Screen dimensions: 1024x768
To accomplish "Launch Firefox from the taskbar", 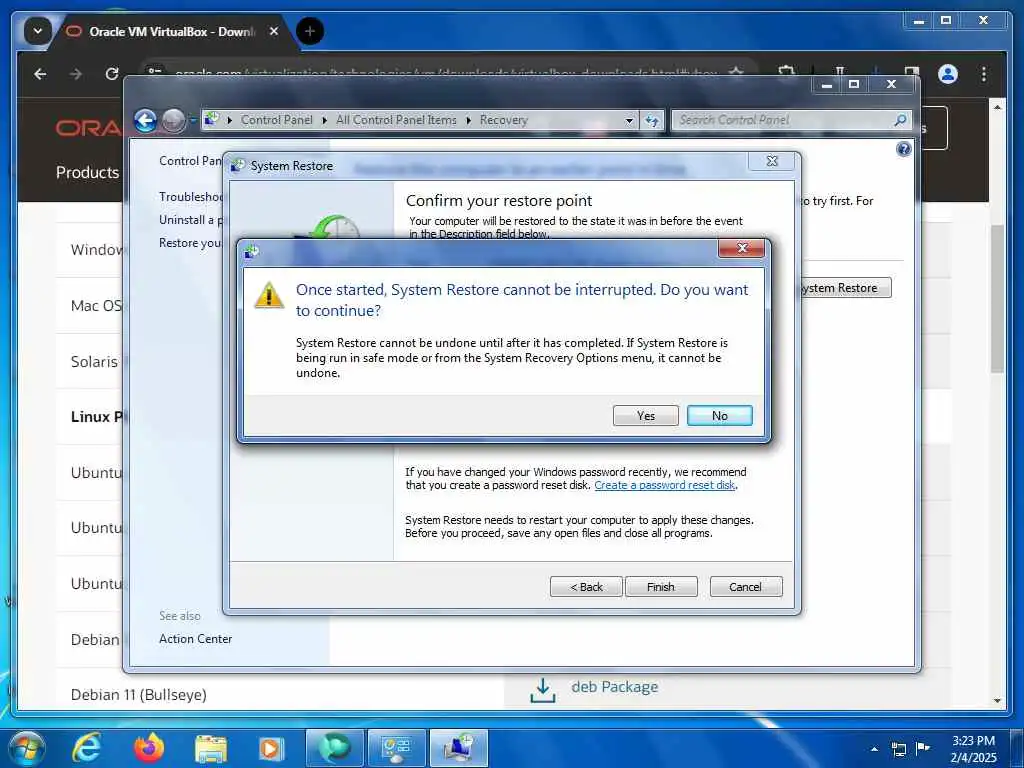I will (149, 748).
